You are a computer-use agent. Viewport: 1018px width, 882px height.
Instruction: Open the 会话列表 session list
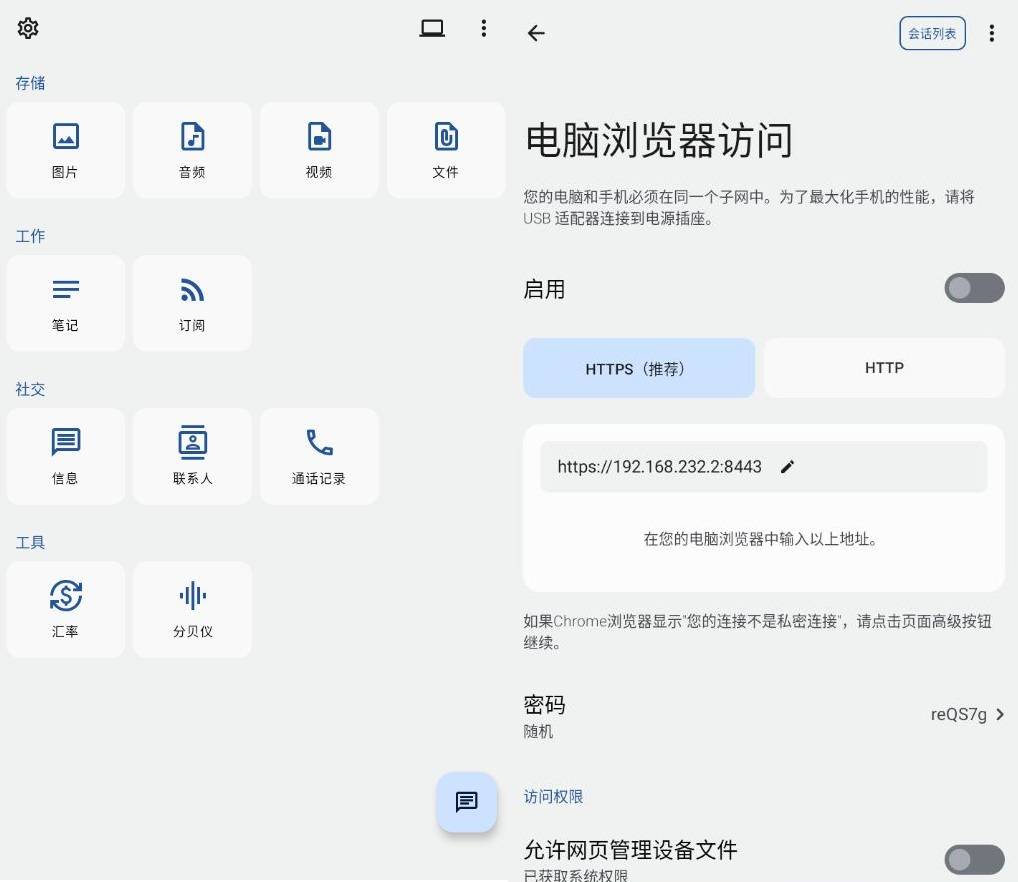click(932, 33)
